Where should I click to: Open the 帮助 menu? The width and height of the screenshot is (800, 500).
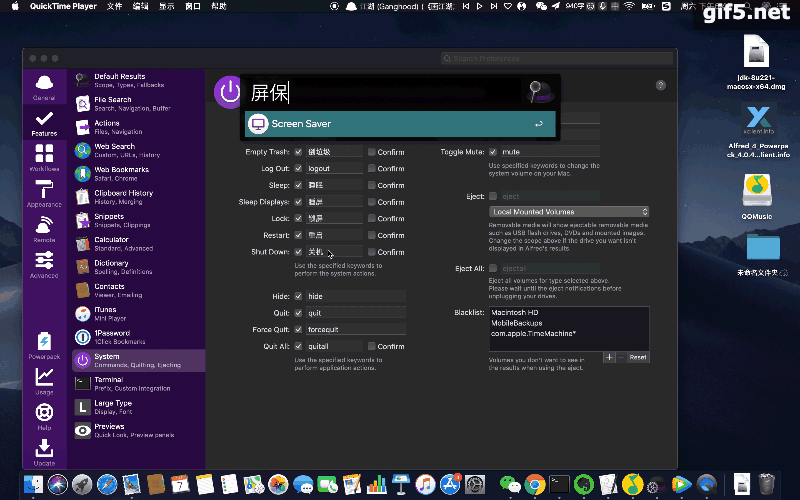click(x=218, y=6)
